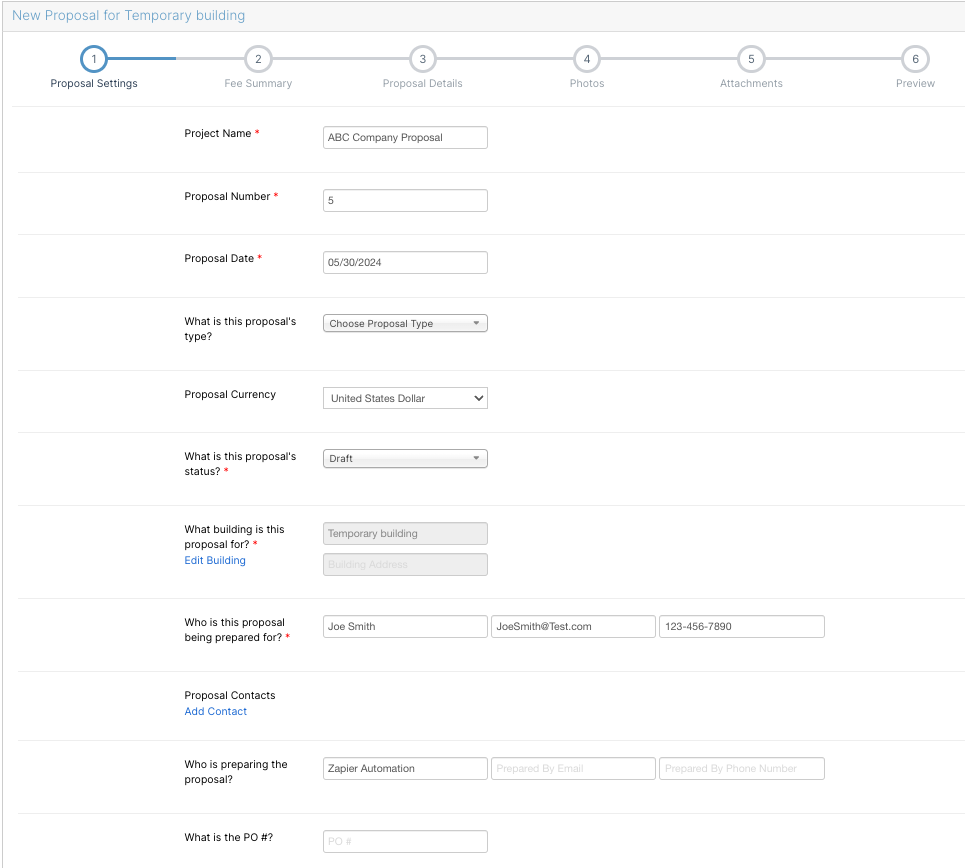
Task: Click the Edit Building link
Action: pos(214,560)
